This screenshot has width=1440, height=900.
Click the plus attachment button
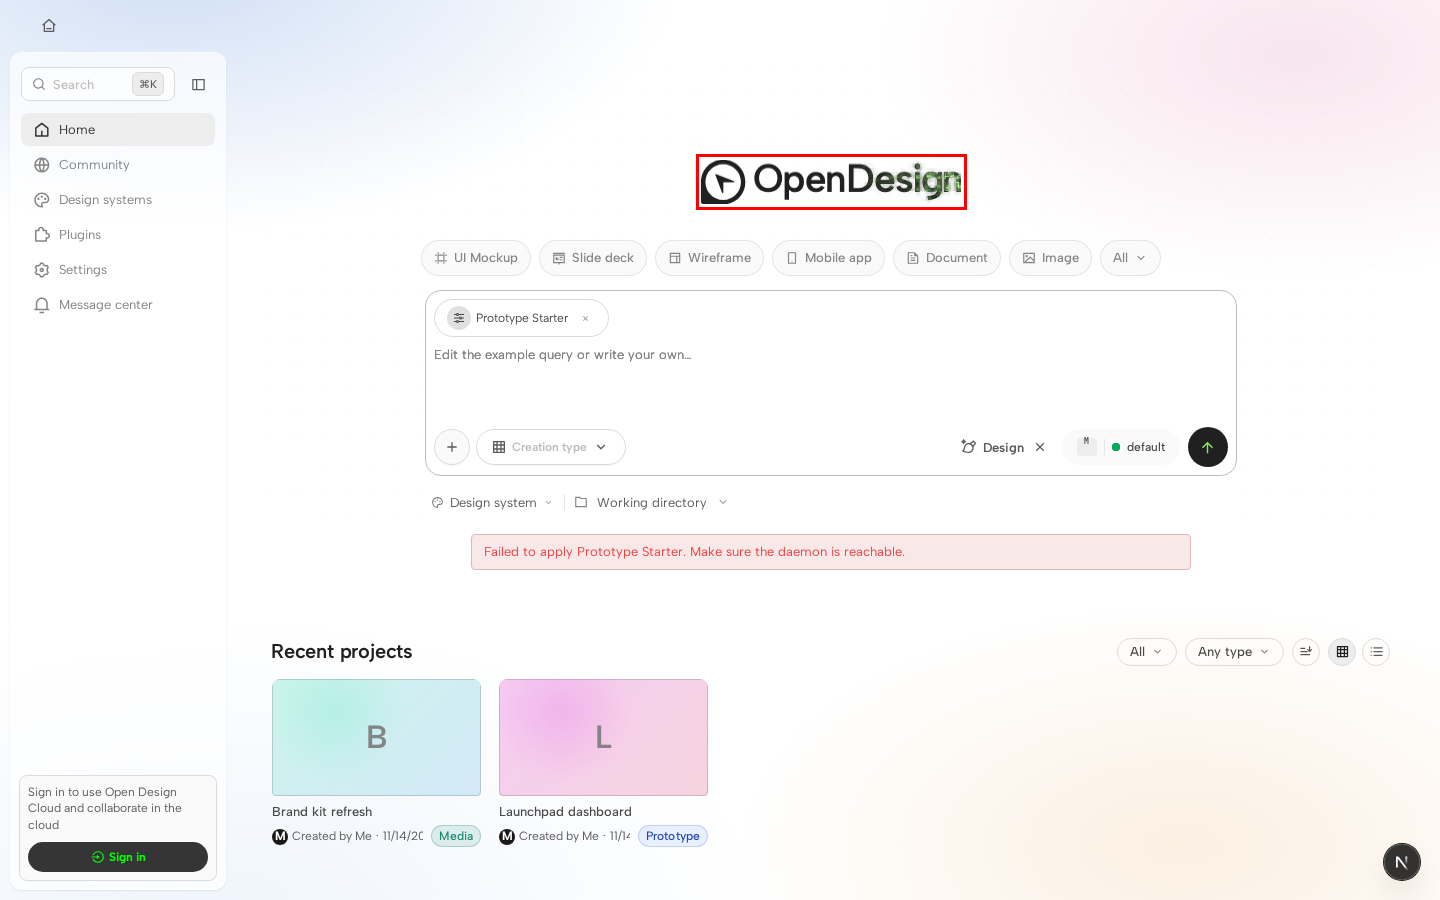click(452, 447)
